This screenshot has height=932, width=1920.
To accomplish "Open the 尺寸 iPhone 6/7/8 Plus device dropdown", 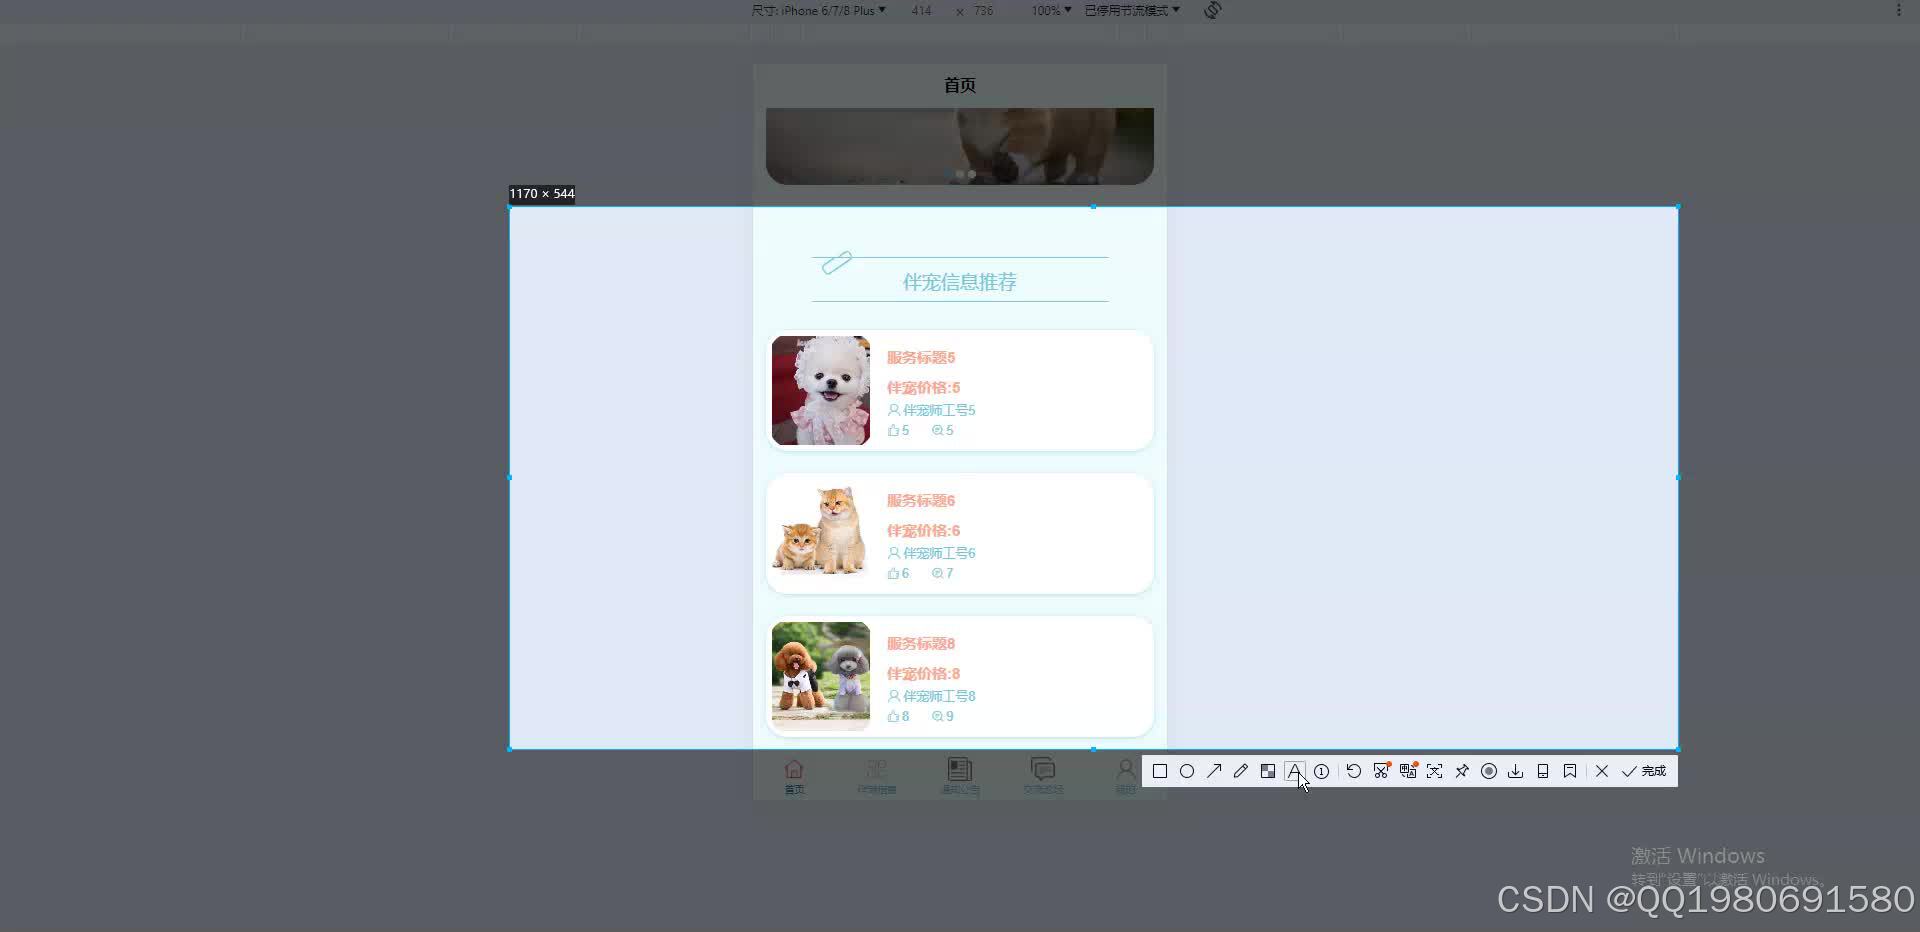I will click(x=818, y=10).
